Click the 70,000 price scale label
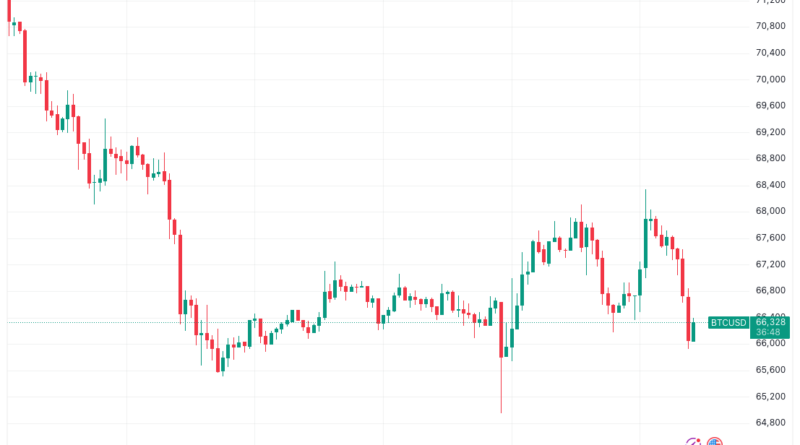This screenshot has width=800, height=445. point(770,79)
